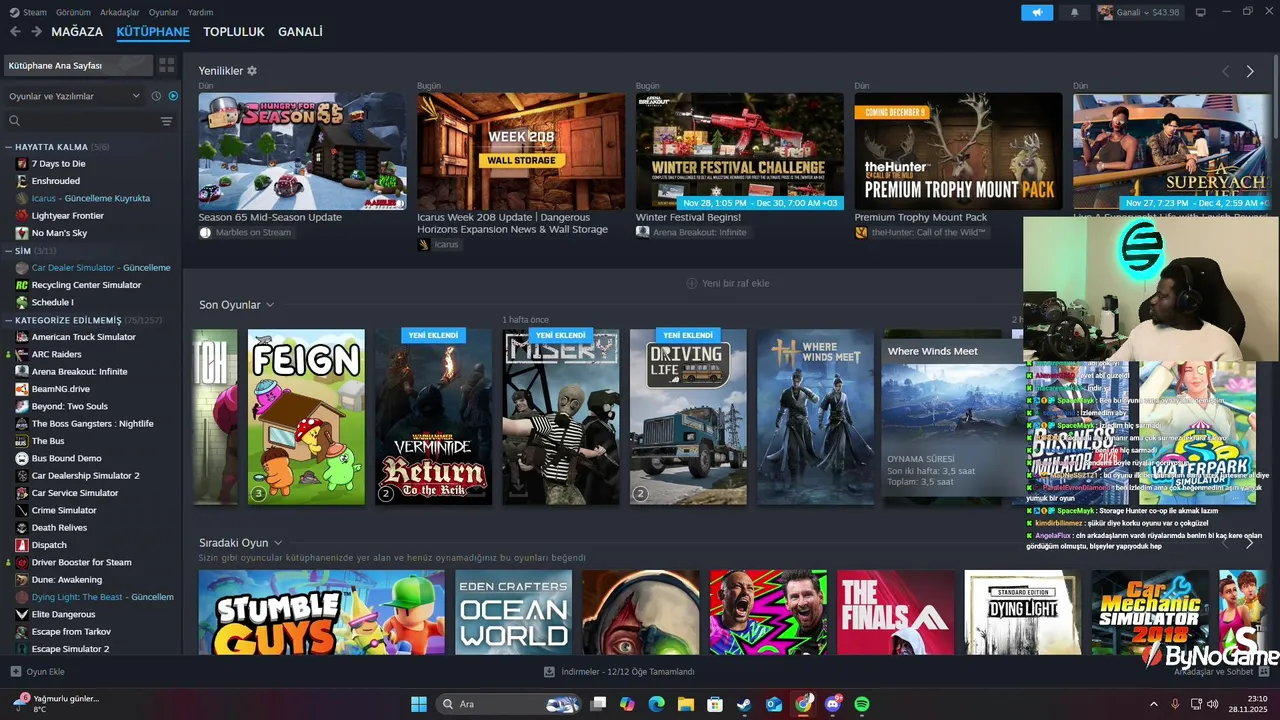Click Kütüphane Ana Sayfası button

pyautogui.click(x=78, y=65)
